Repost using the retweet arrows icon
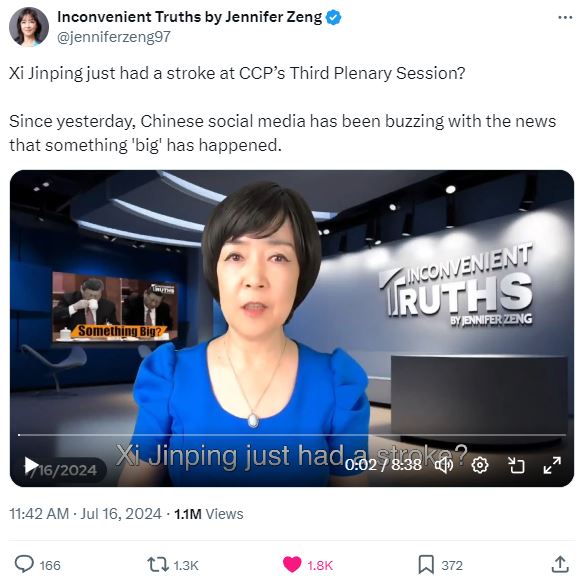Viewport: 588px width, 583px height. (158, 564)
